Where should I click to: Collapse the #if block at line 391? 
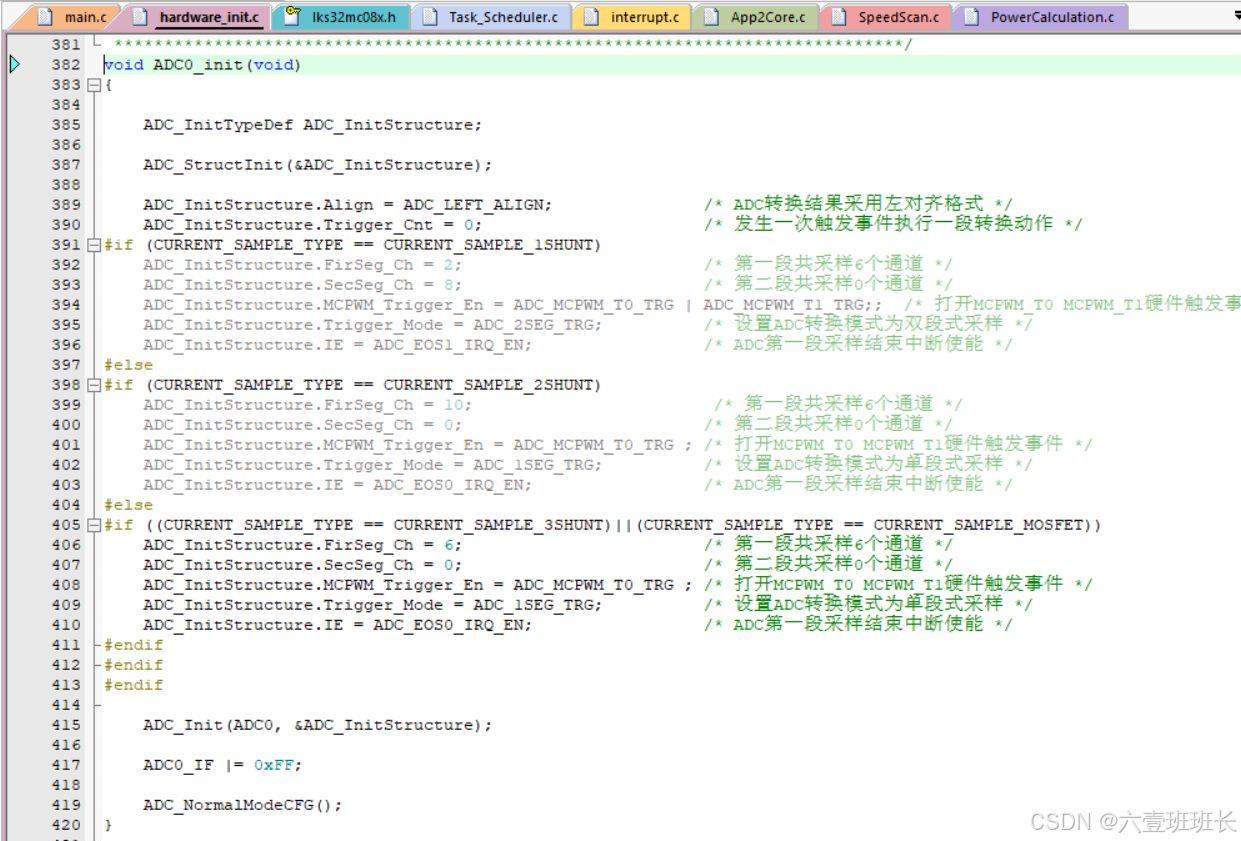point(94,245)
